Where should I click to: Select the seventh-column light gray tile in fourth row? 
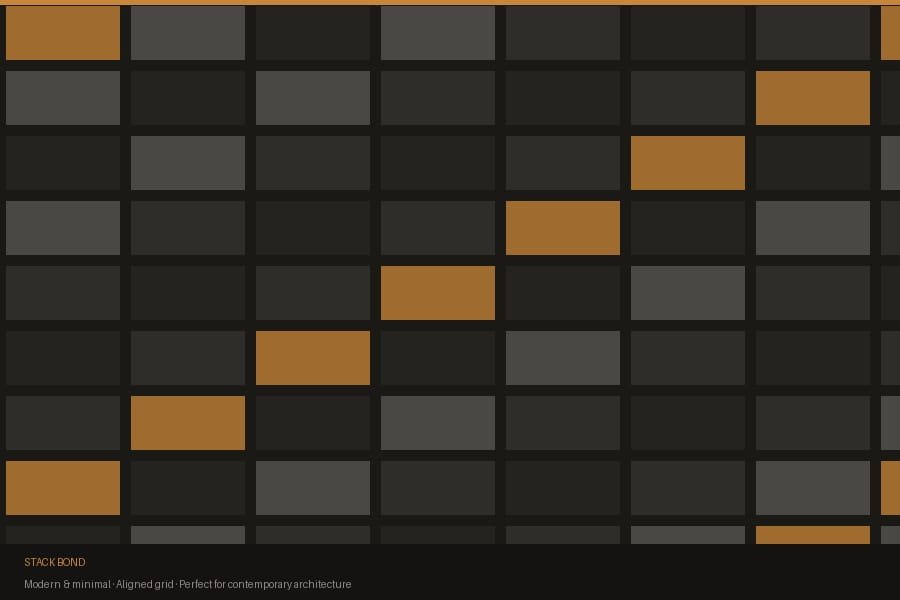tap(812, 228)
